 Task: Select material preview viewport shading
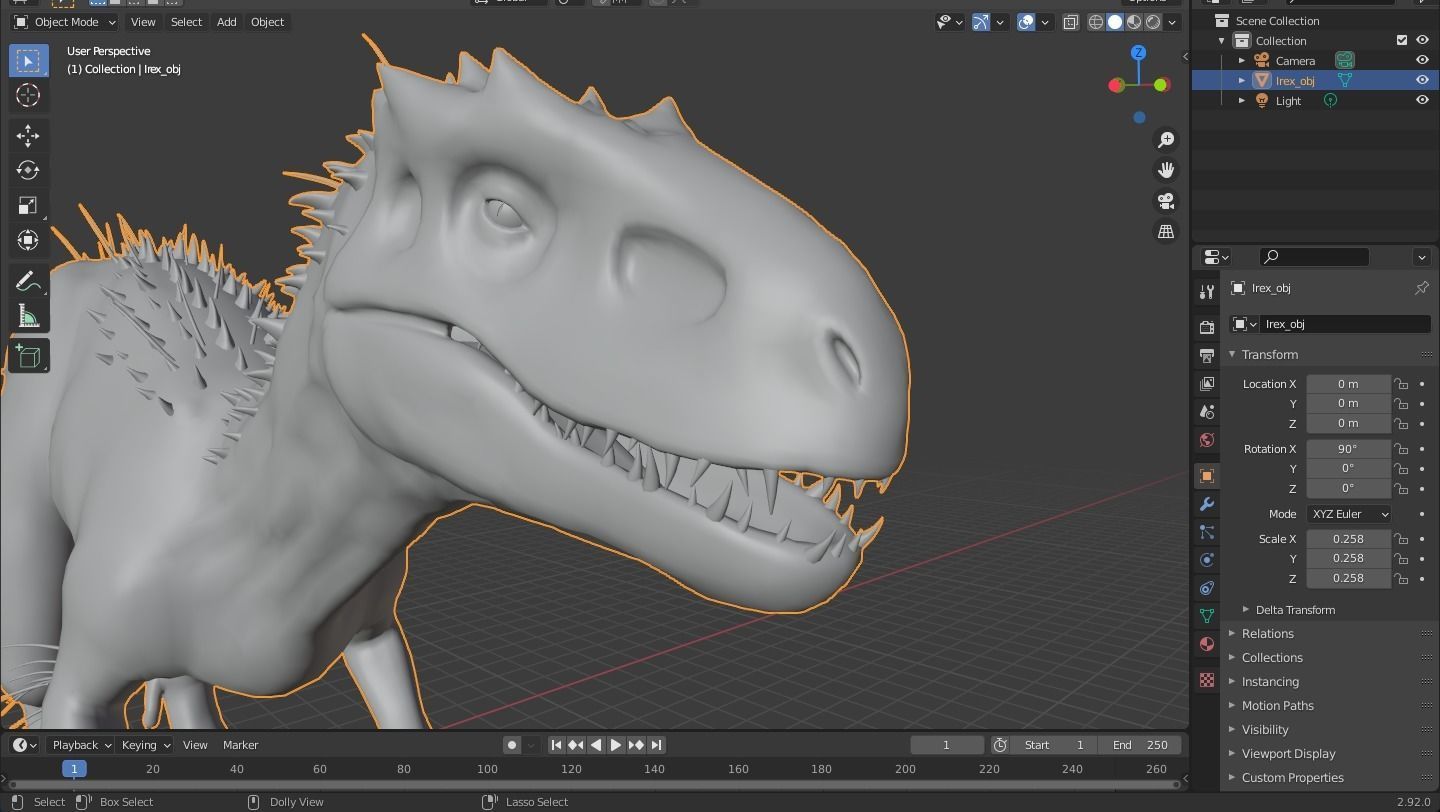1134,22
